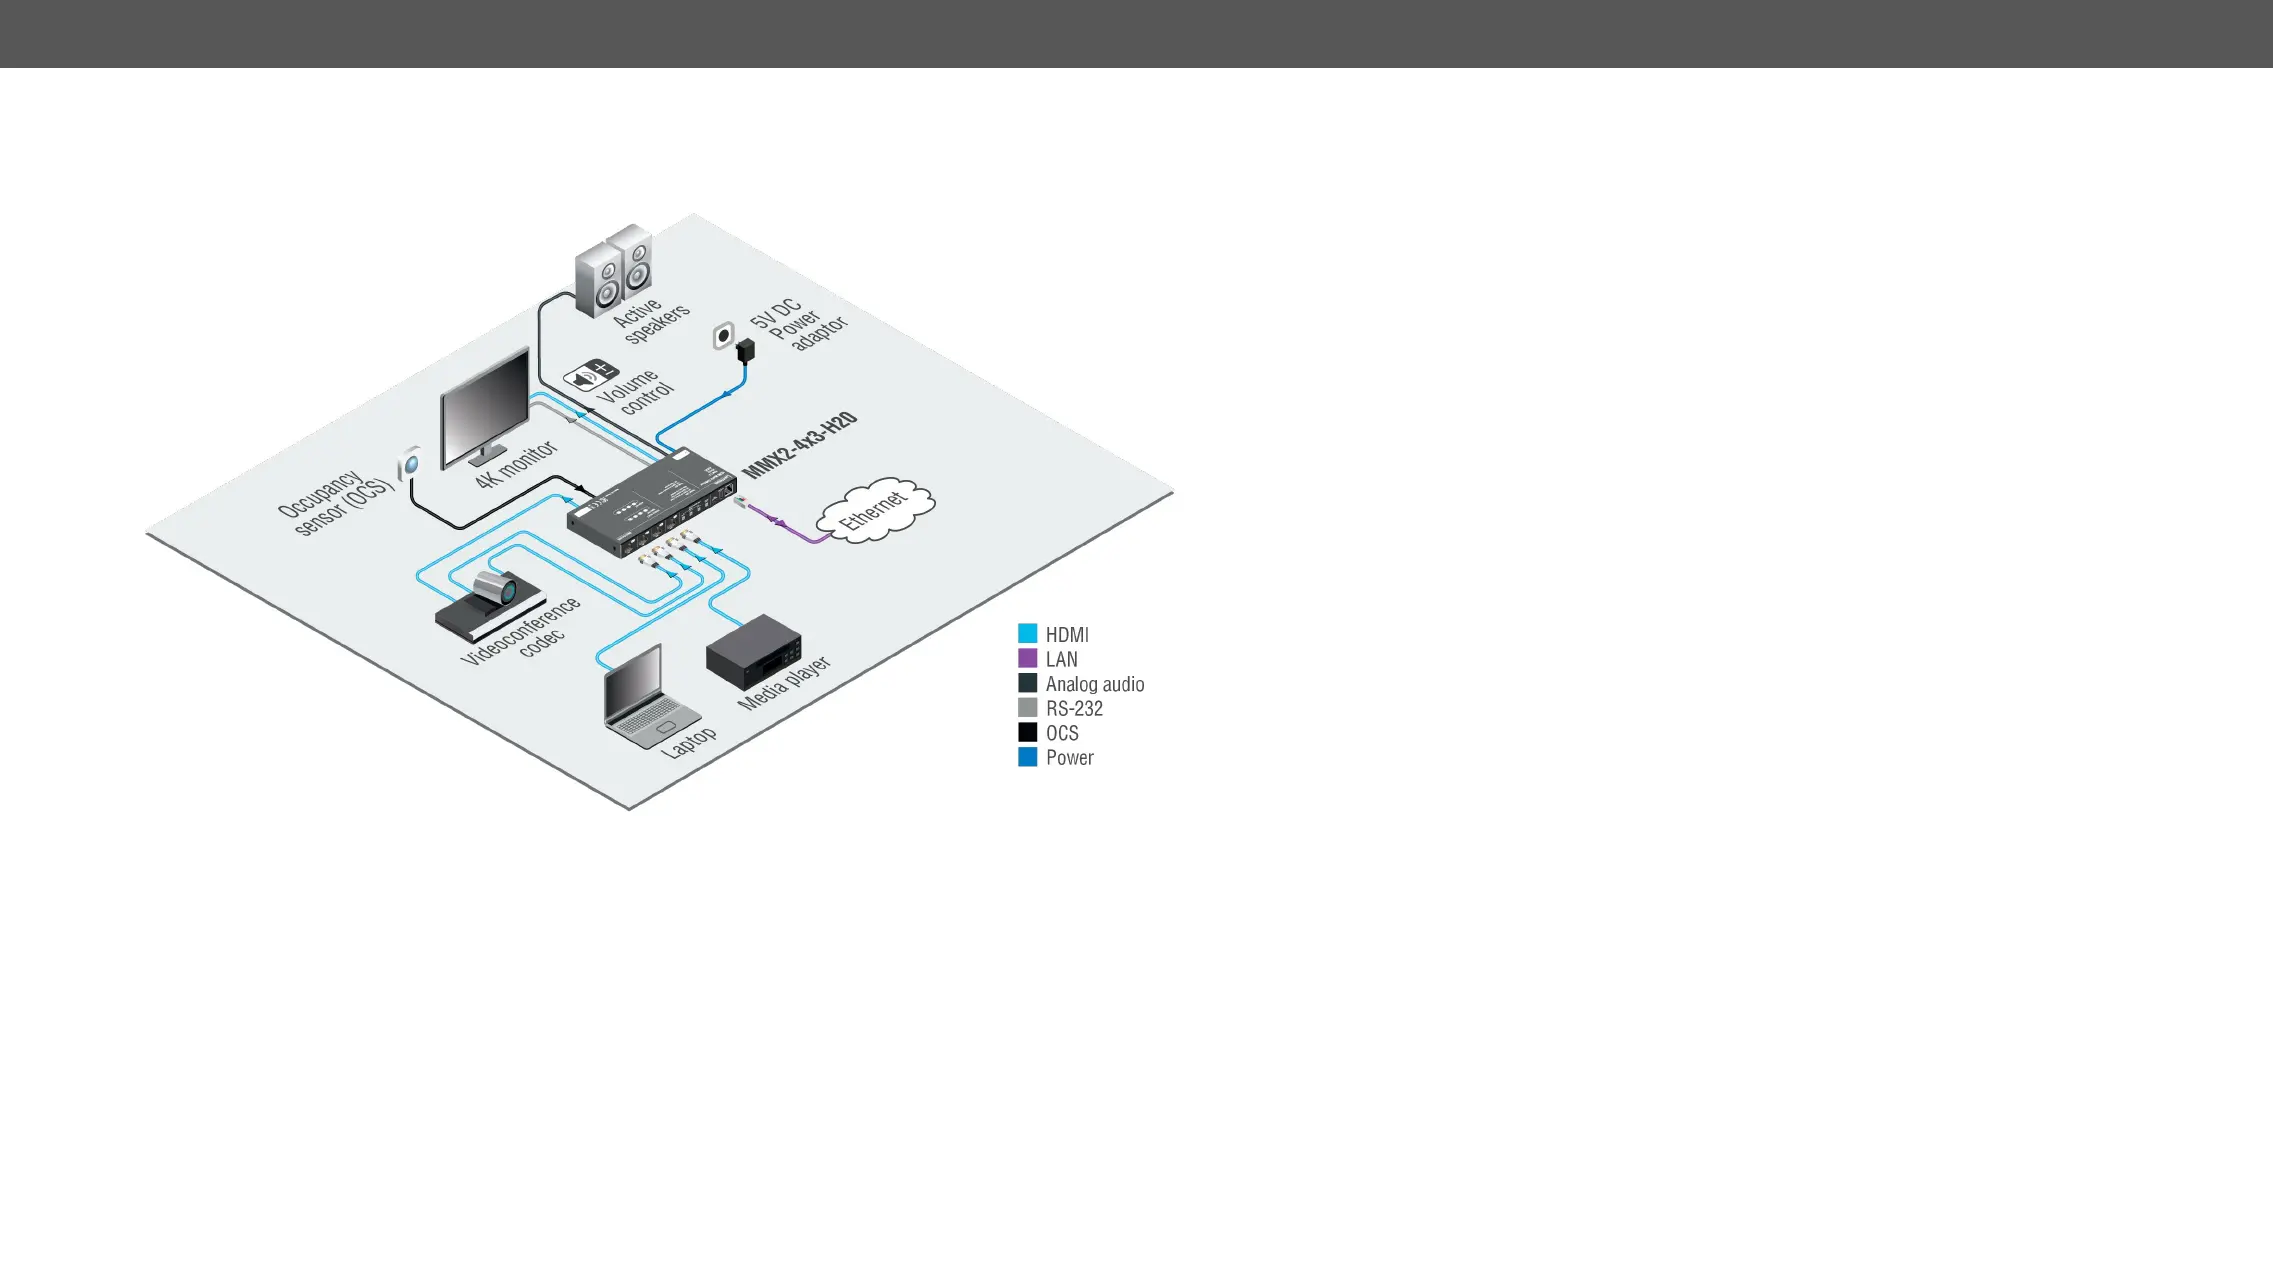Click the occupancy sensor device icon
2273x1276 pixels.
pyautogui.click(x=410, y=463)
